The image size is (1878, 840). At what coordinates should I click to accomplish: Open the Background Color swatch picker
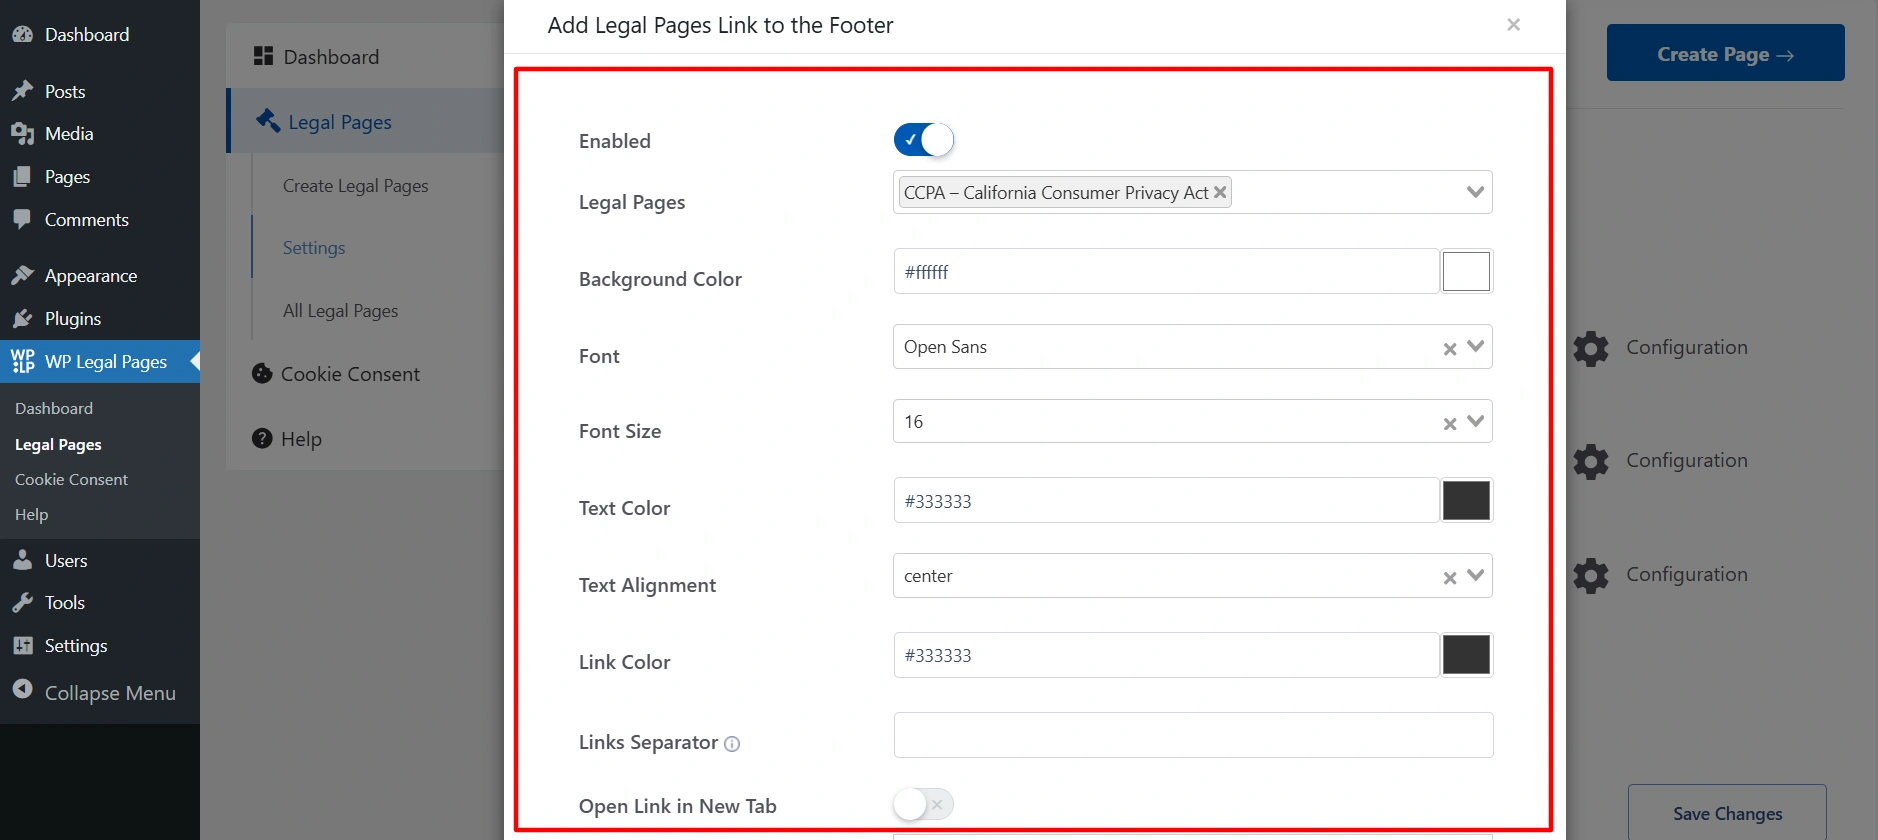[x=1466, y=271]
